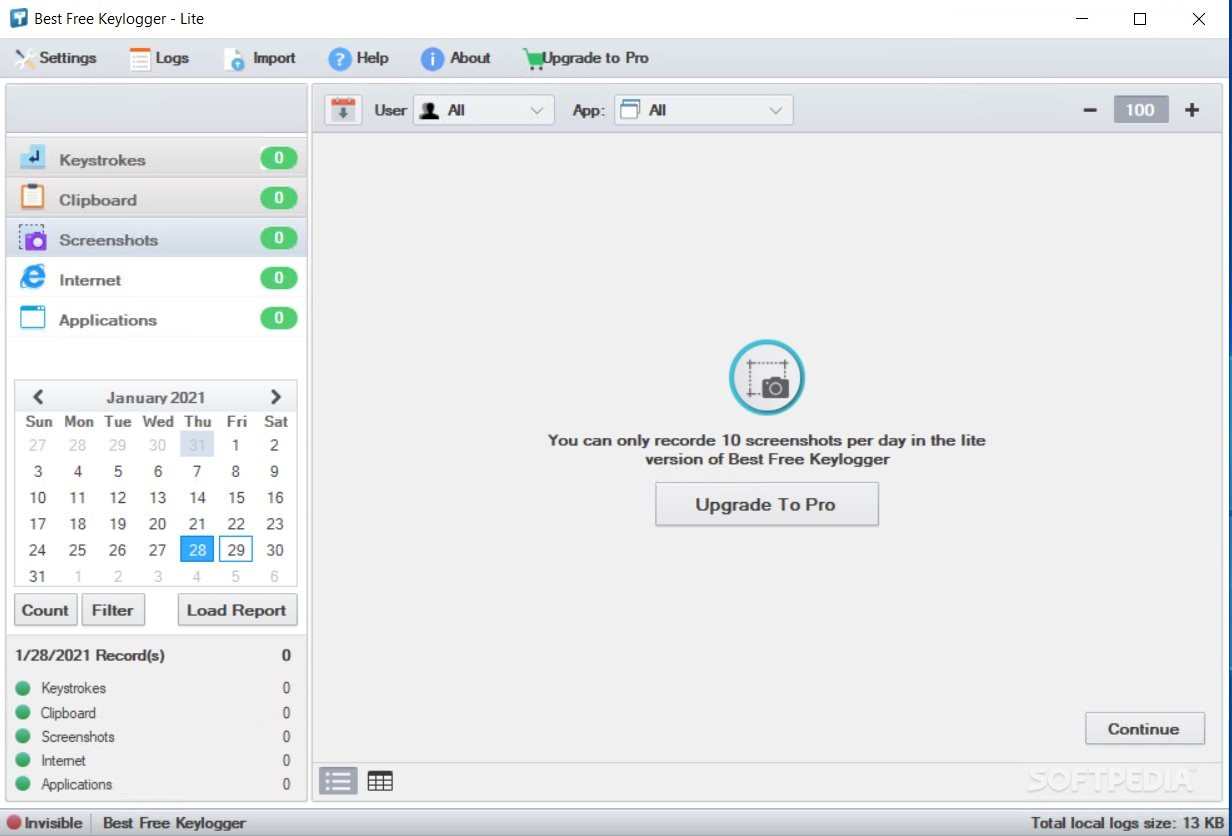Select January 5 in calendar
The width and height of the screenshot is (1232, 836).
coord(118,471)
